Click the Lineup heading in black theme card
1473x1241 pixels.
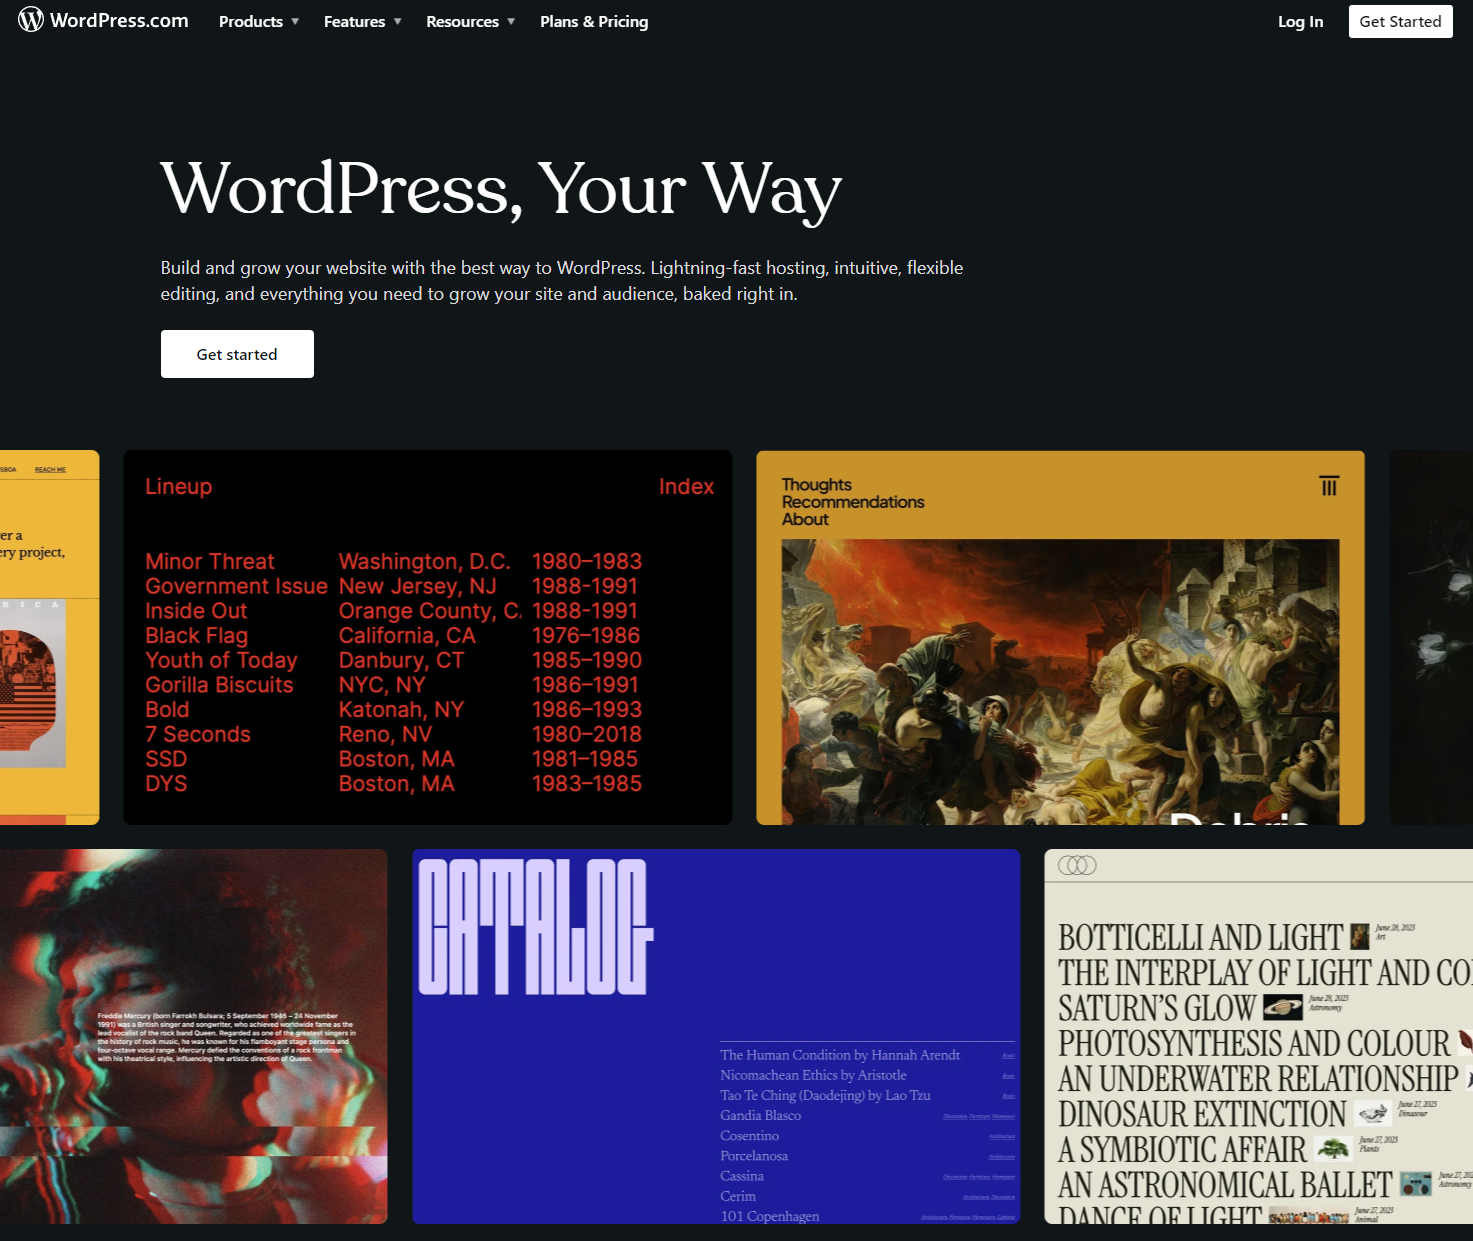click(179, 486)
